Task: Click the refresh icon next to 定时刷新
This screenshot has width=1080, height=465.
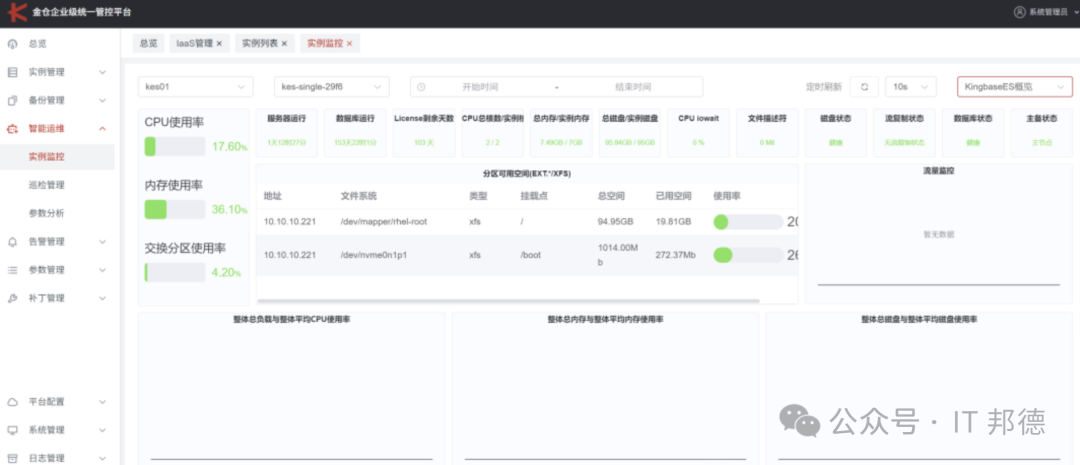Action: (864, 87)
